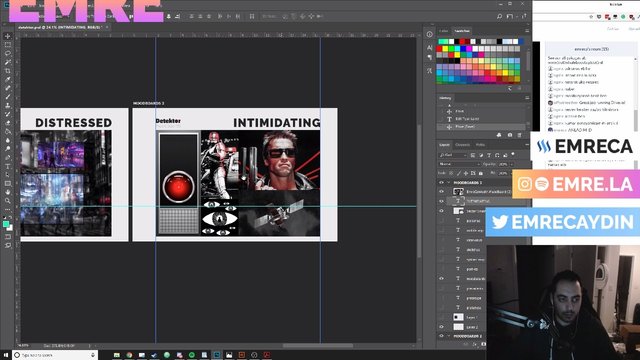
Task: Select the Gradient tool
Action: (x=8, y=131)
